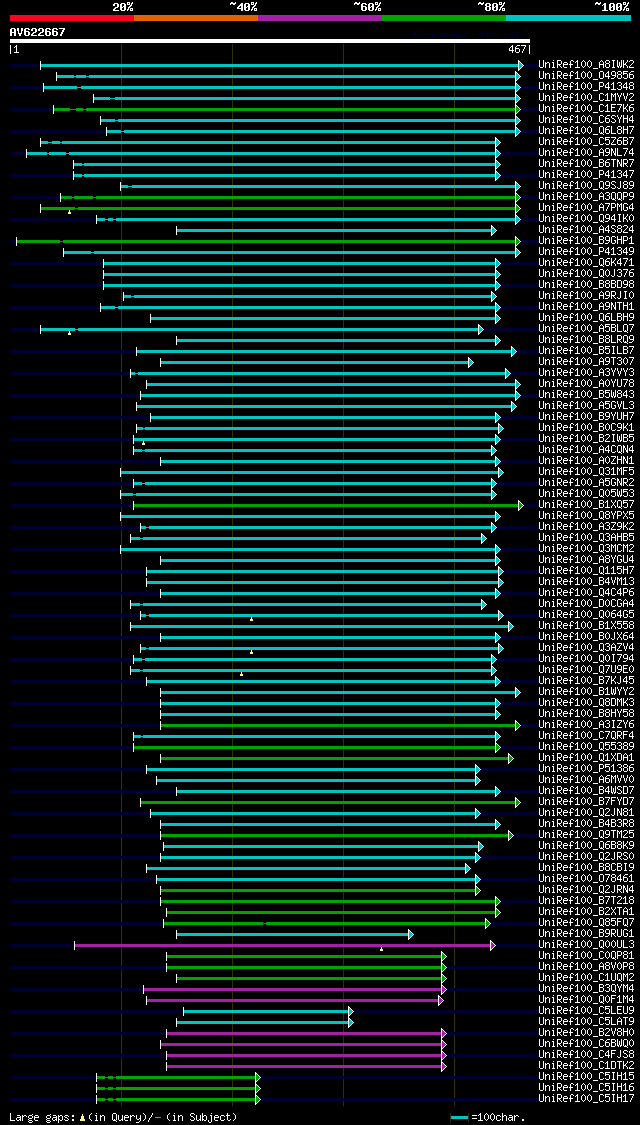This screenshot has width=640, height=1125.
Task: Open hit UniRef100_C1MYV2
Action: tap(586, 98)
